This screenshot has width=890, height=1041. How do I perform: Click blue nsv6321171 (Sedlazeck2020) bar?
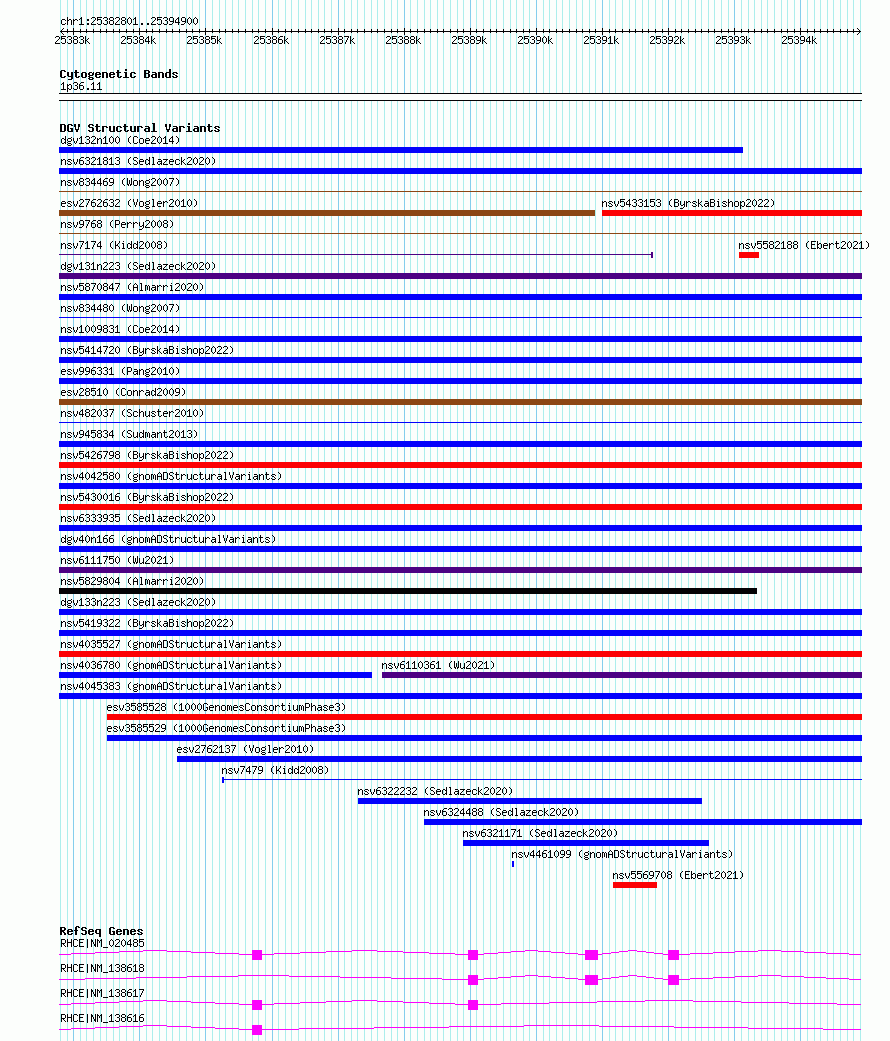point(586,843)
